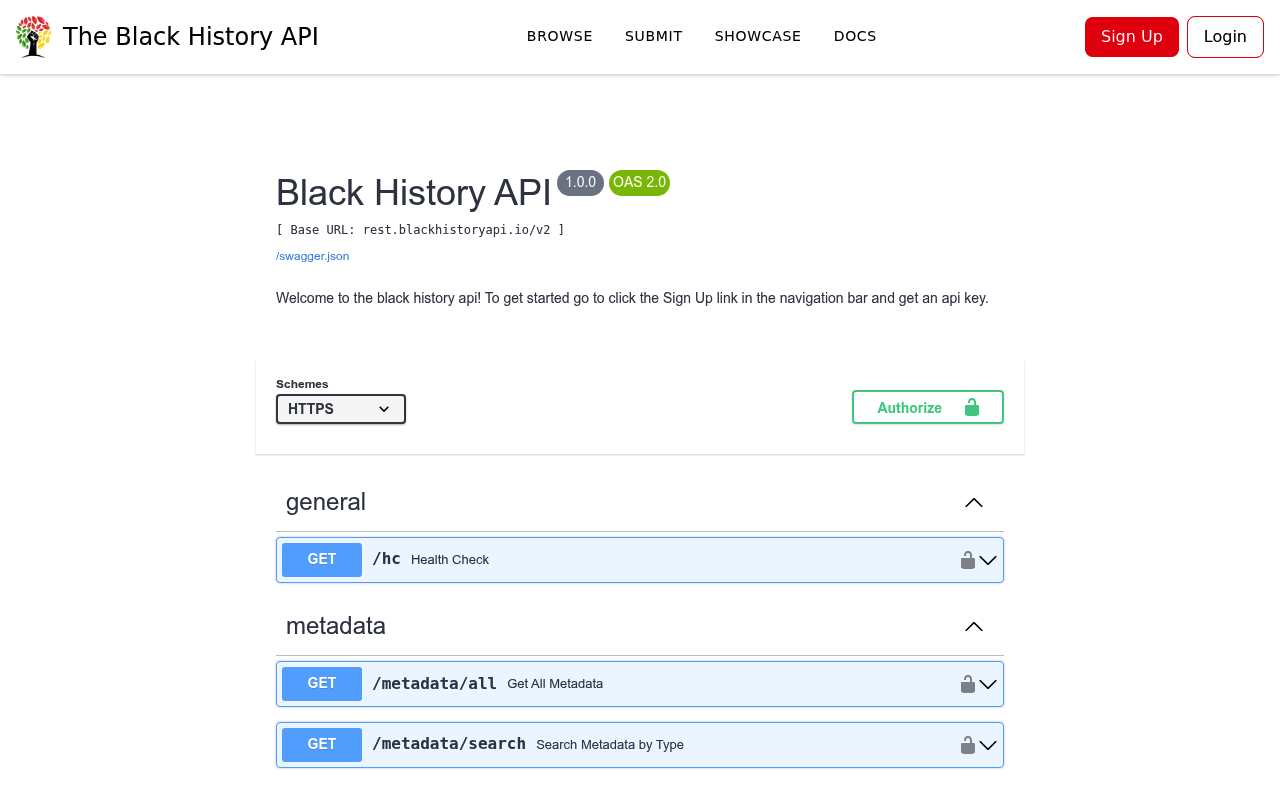This screenshot has height=800, width=1280.
Task: Click the Health Check description
Action: click(x=450, y=560)
